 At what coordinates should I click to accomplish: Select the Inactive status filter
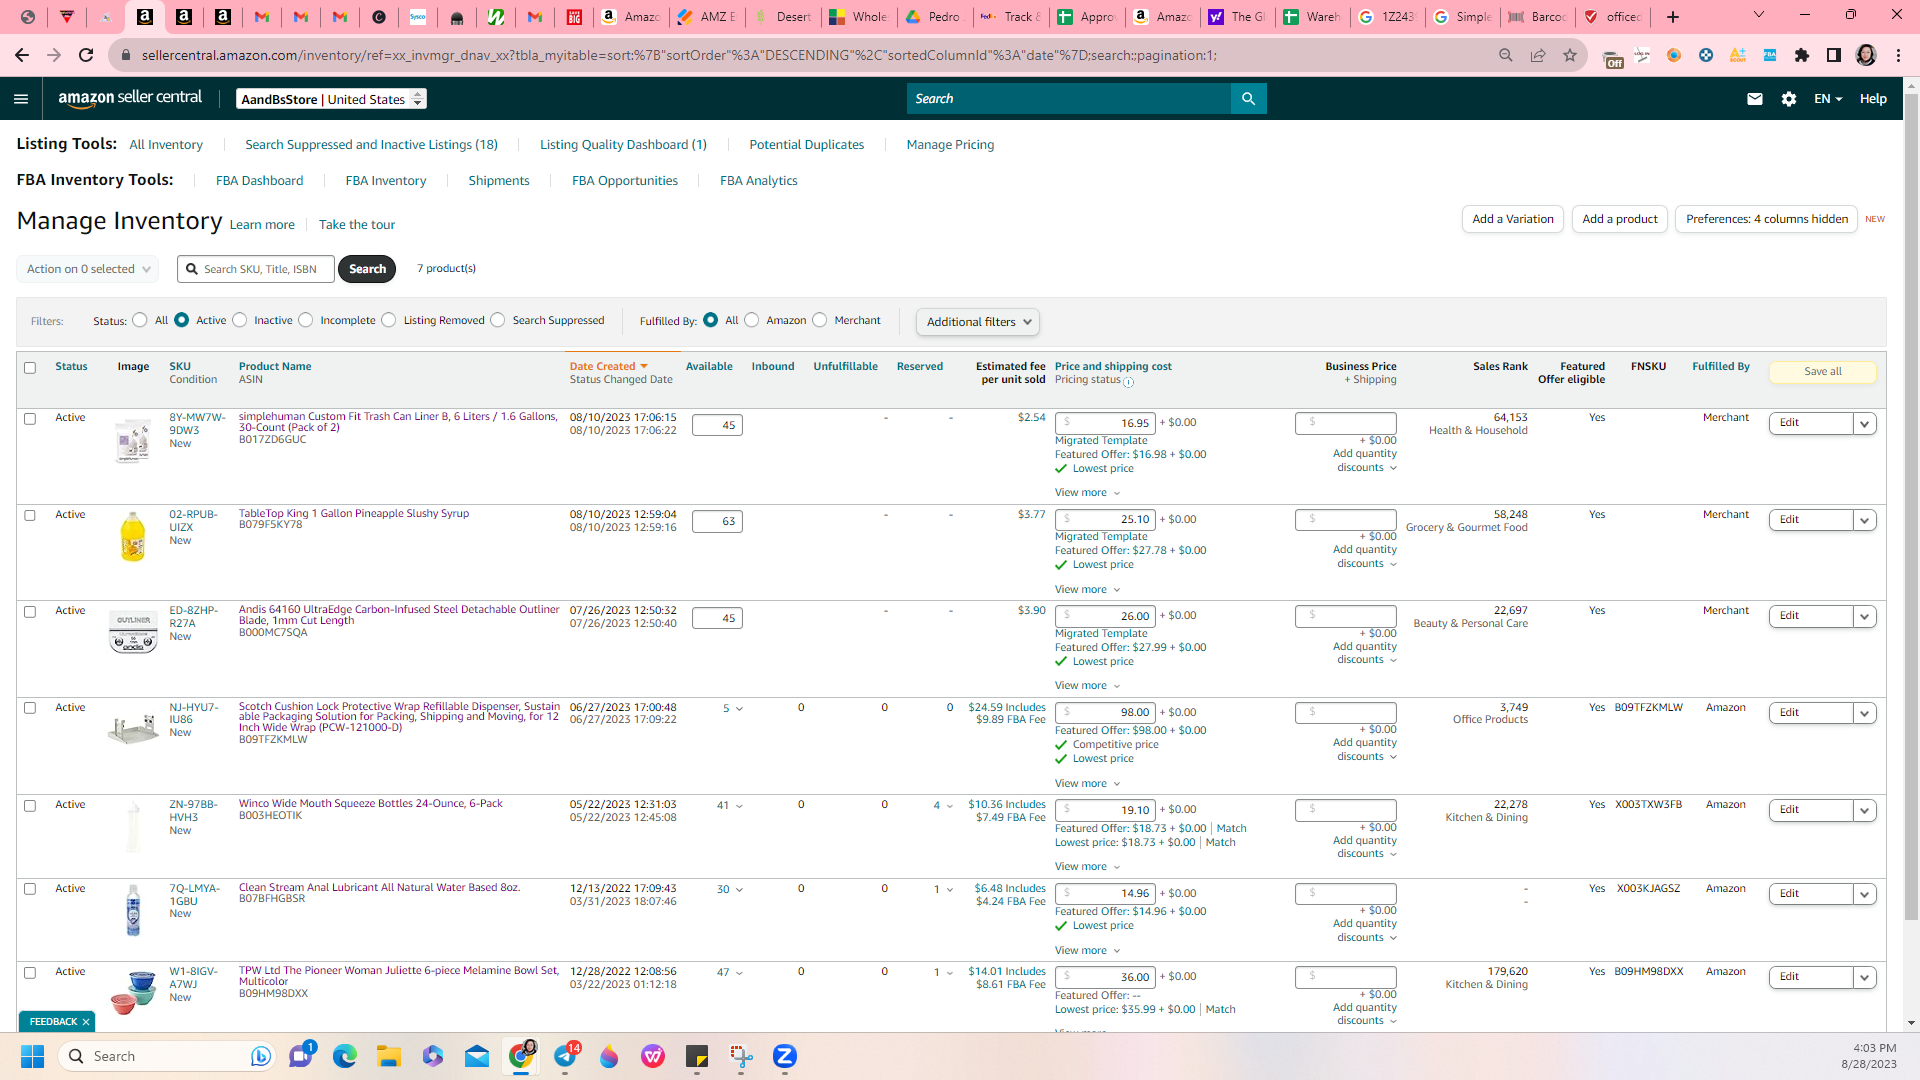tap(240, 320)
